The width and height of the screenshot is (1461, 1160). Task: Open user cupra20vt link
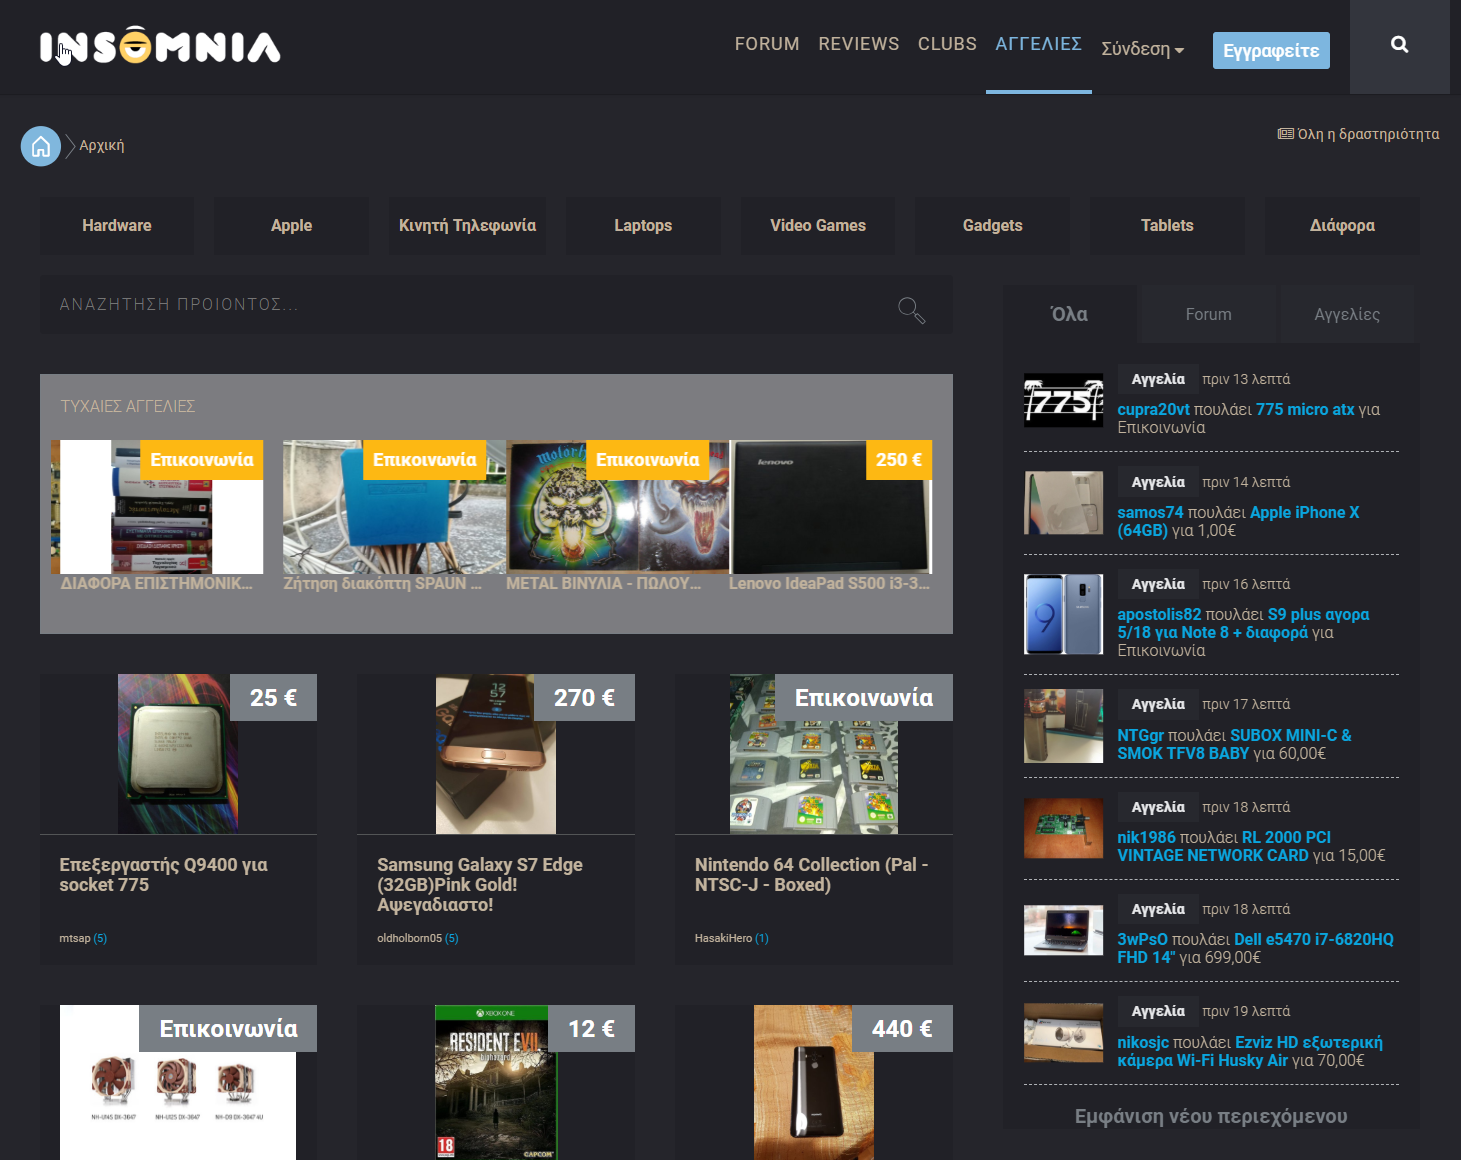click(x=1153, y=409)
